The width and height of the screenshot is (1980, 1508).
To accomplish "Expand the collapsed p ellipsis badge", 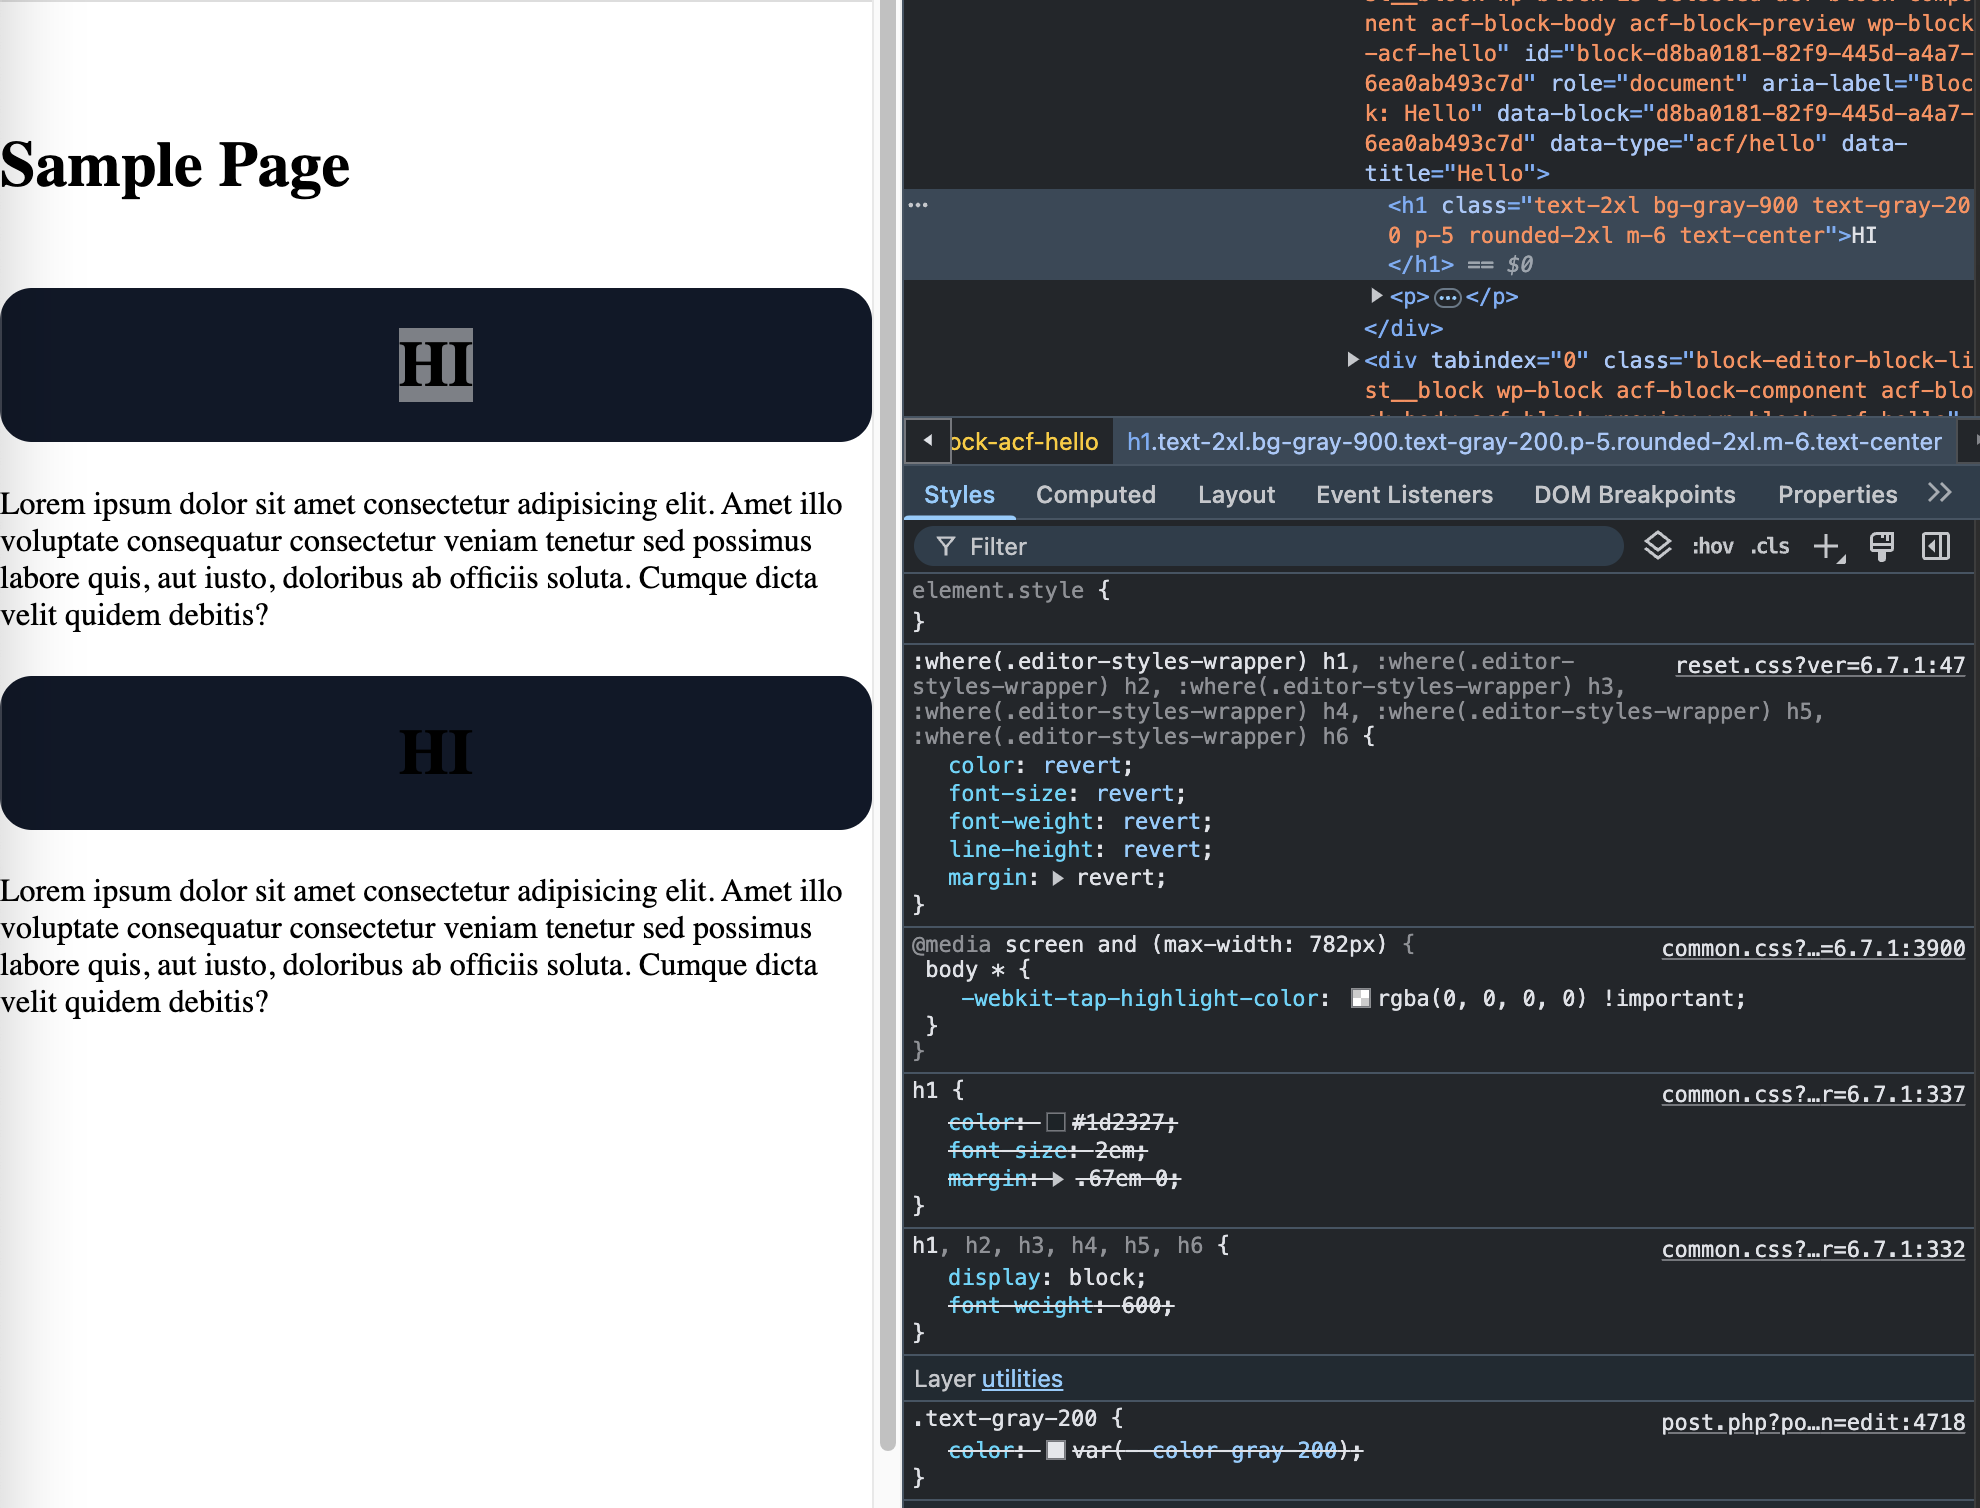I will [1447, 297].
